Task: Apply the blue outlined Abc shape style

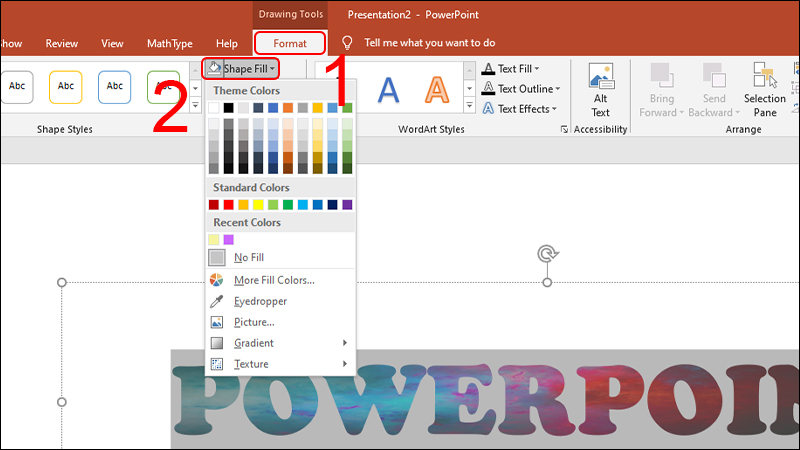Action: tap(114, 86)
